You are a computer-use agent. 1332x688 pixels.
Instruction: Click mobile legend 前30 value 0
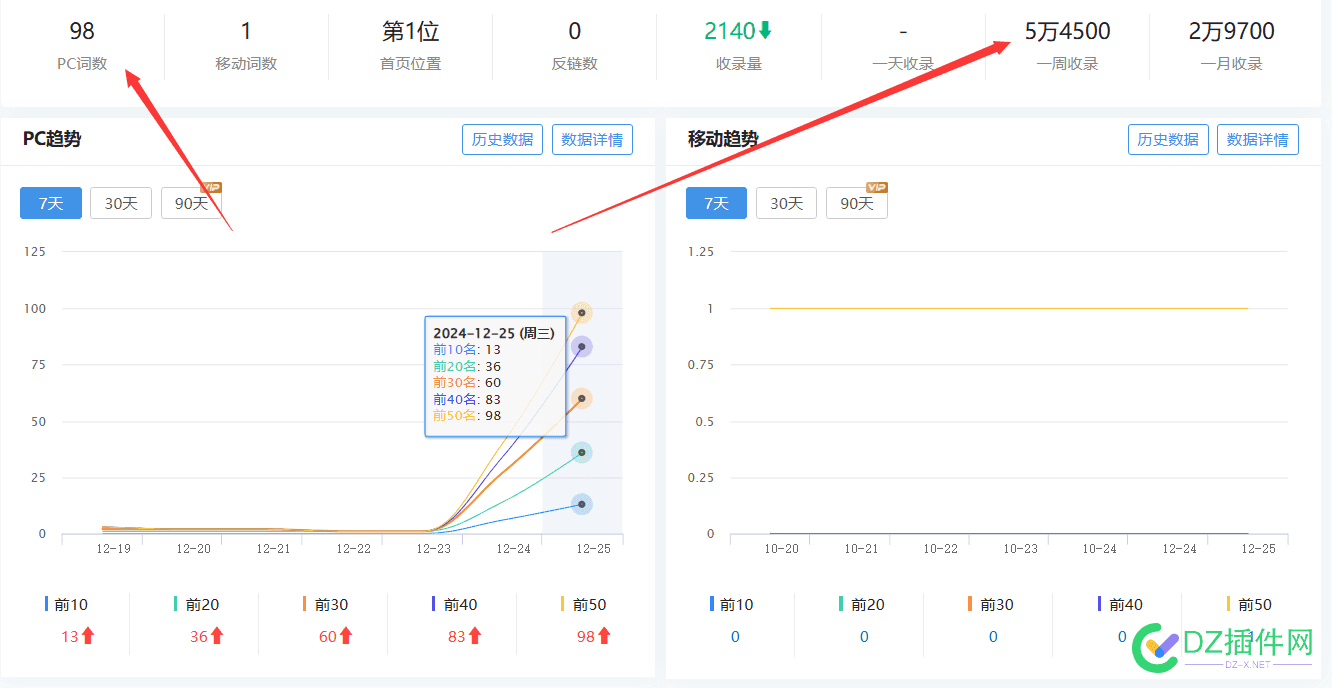coord(993,636)
